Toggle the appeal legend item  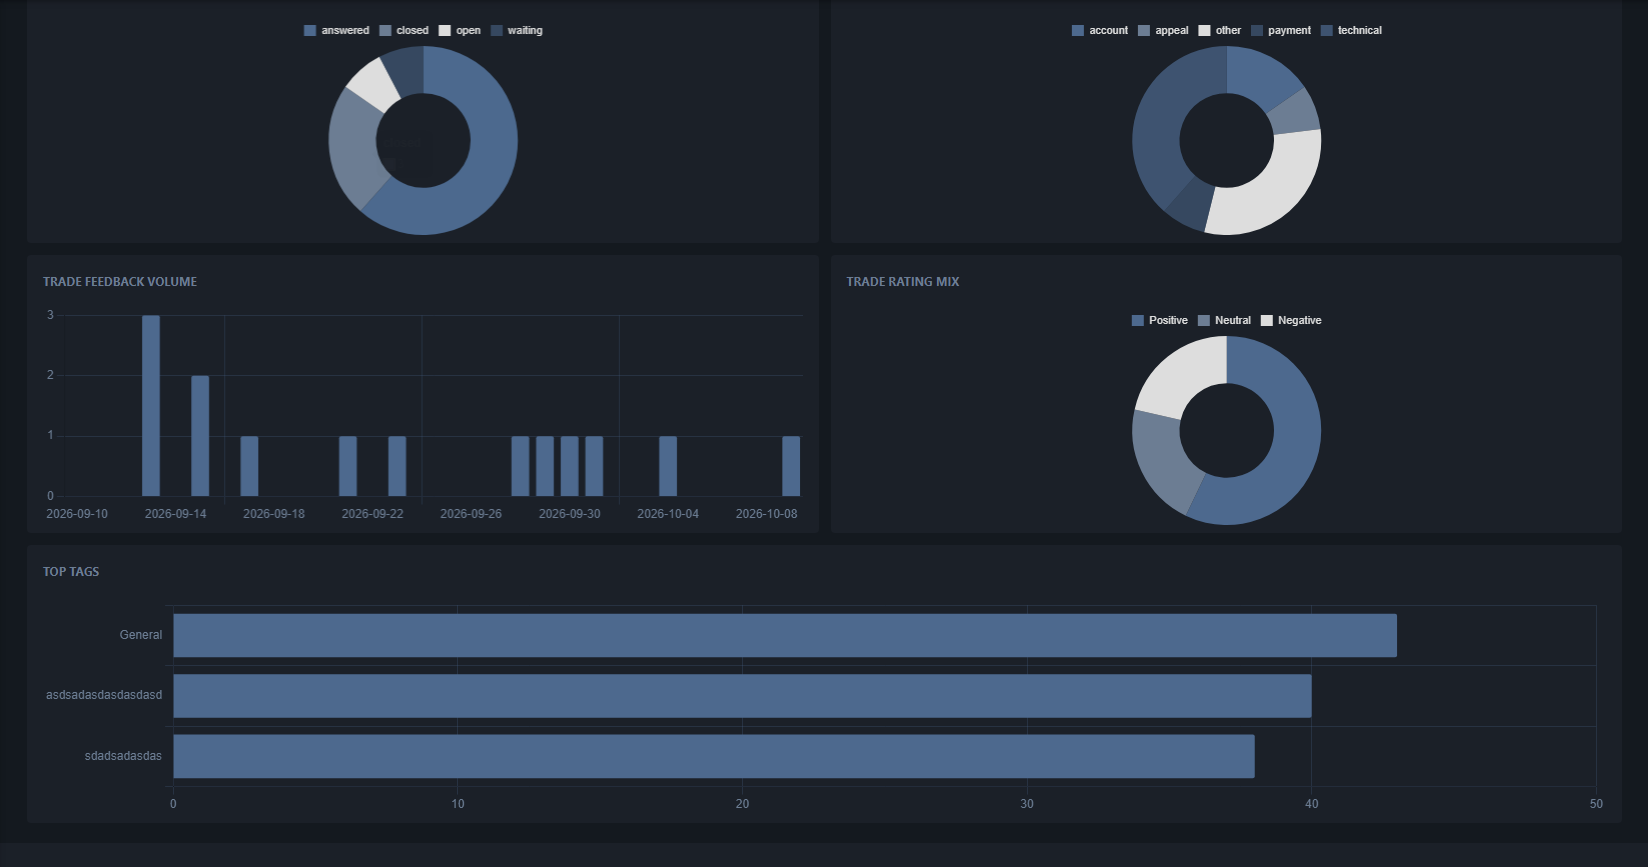coord(1163,30)
